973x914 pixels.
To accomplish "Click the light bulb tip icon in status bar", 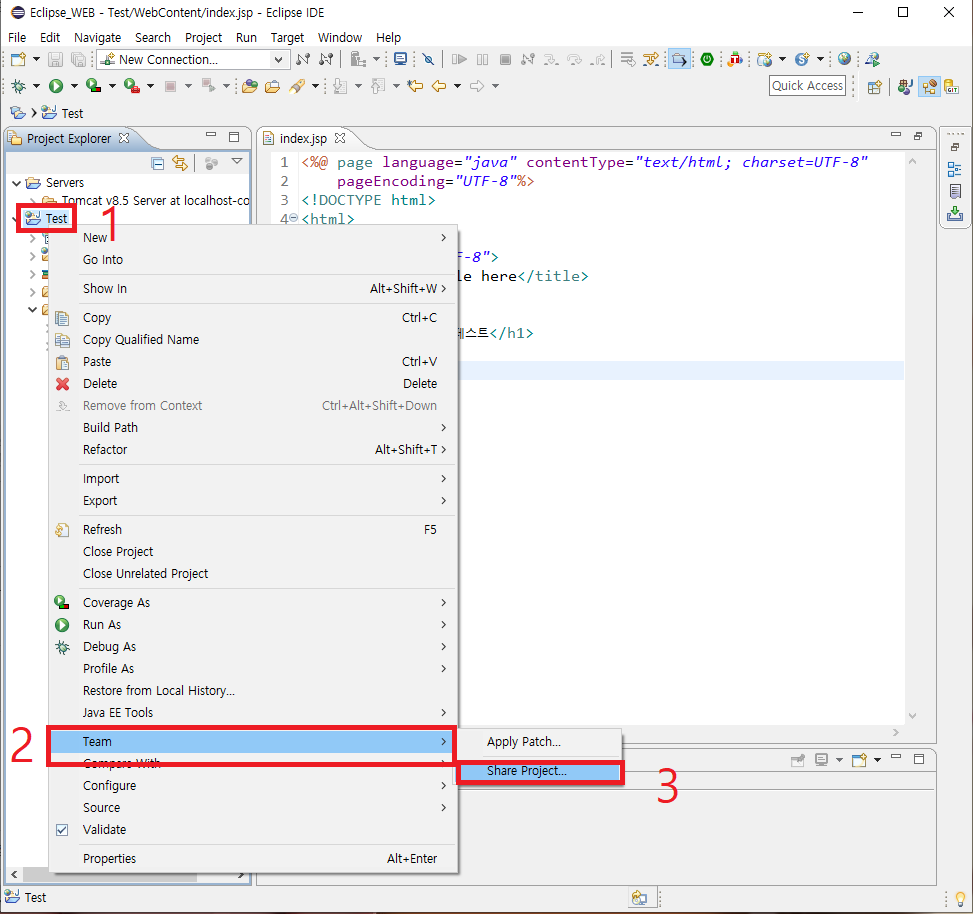I will click(x=960, y=898).
